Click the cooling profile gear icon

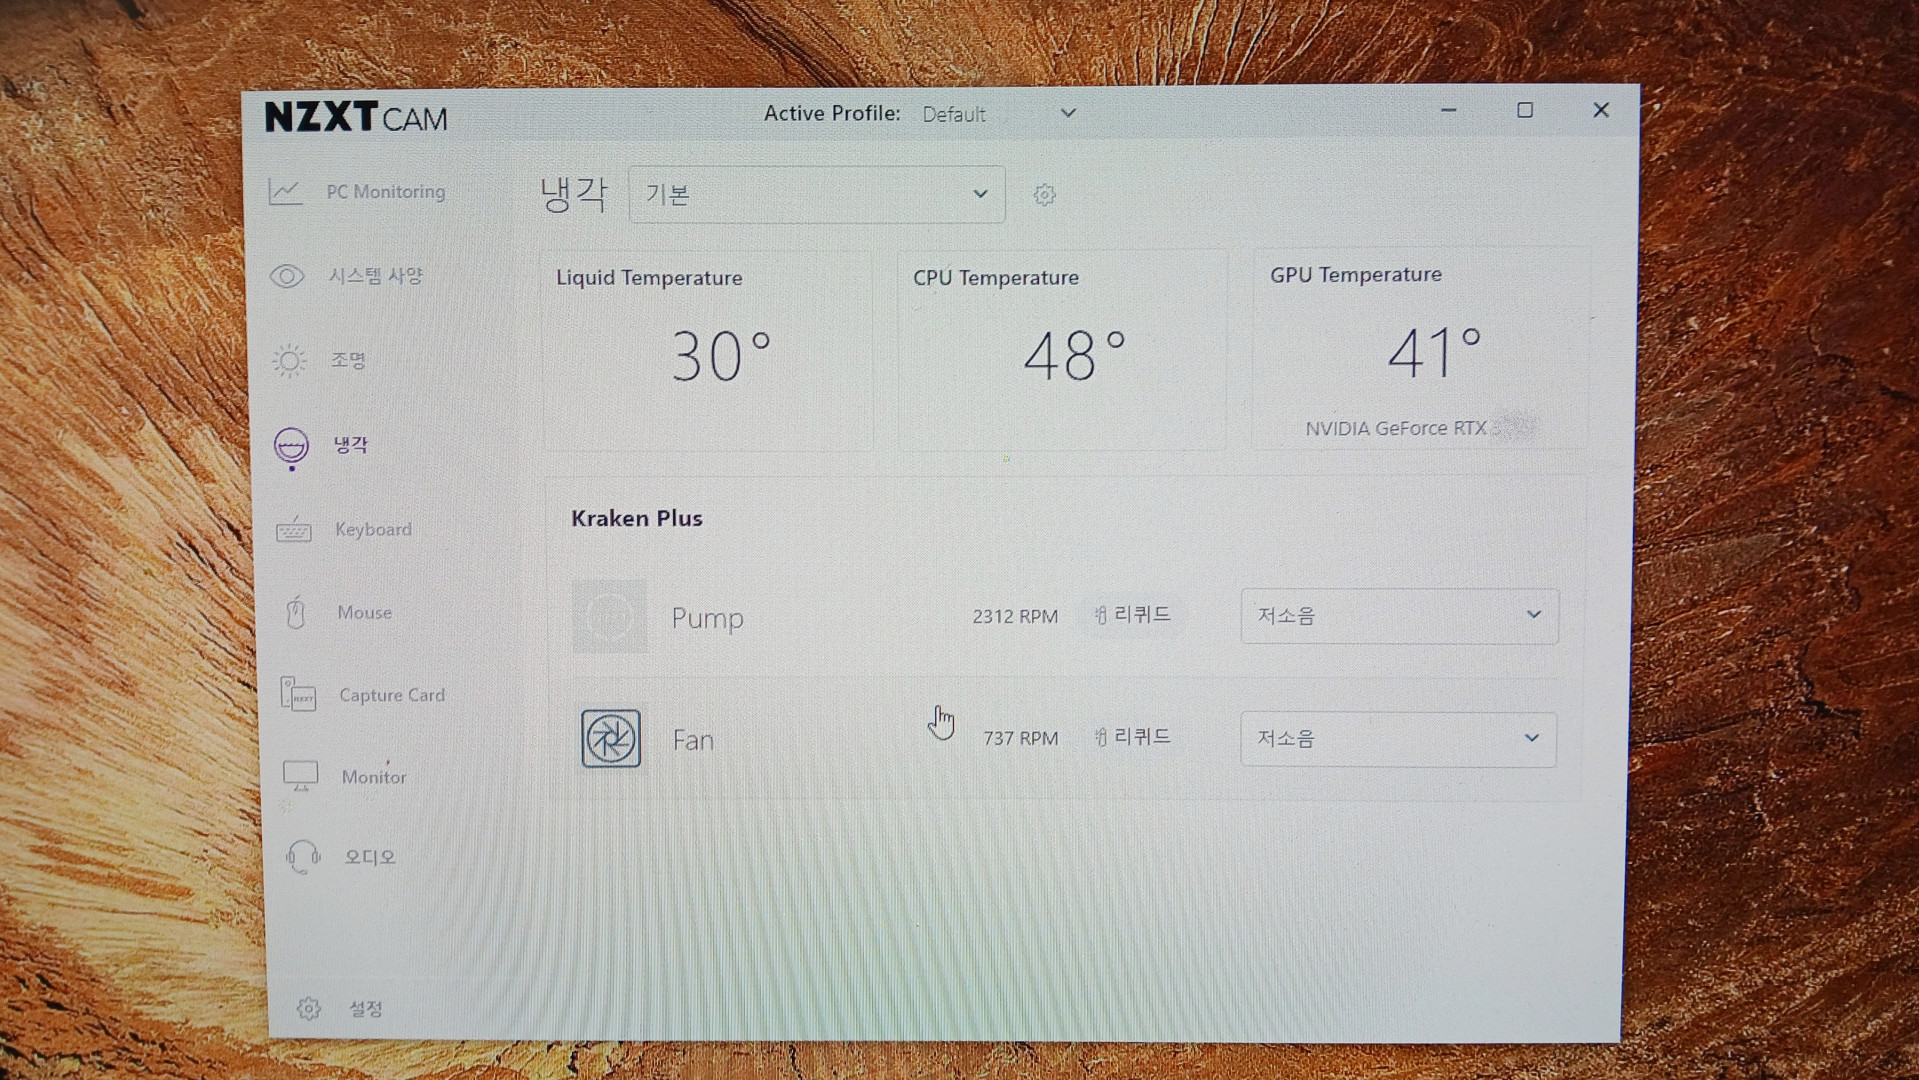(x=1044, y=195)
